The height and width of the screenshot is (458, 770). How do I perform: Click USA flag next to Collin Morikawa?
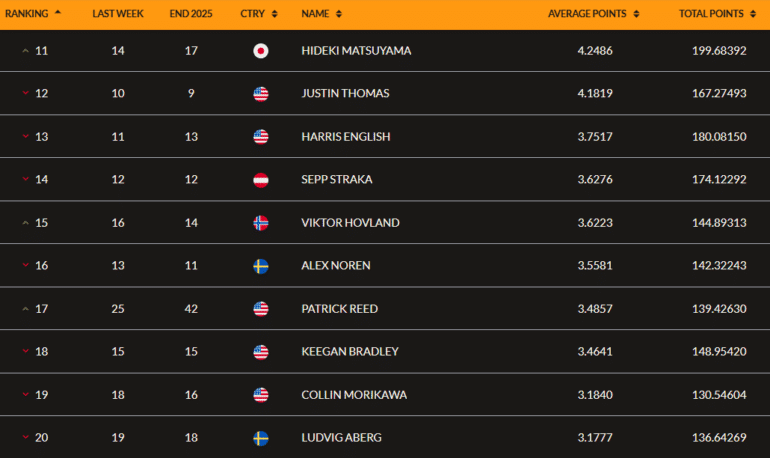click(x=261, y=395)
